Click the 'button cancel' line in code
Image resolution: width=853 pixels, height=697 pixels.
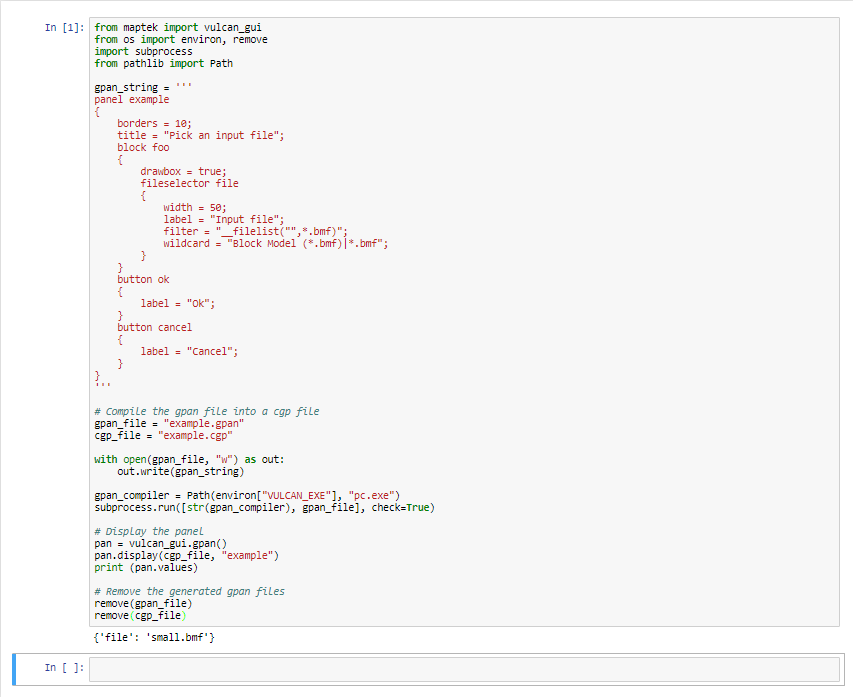coord(154,328)
